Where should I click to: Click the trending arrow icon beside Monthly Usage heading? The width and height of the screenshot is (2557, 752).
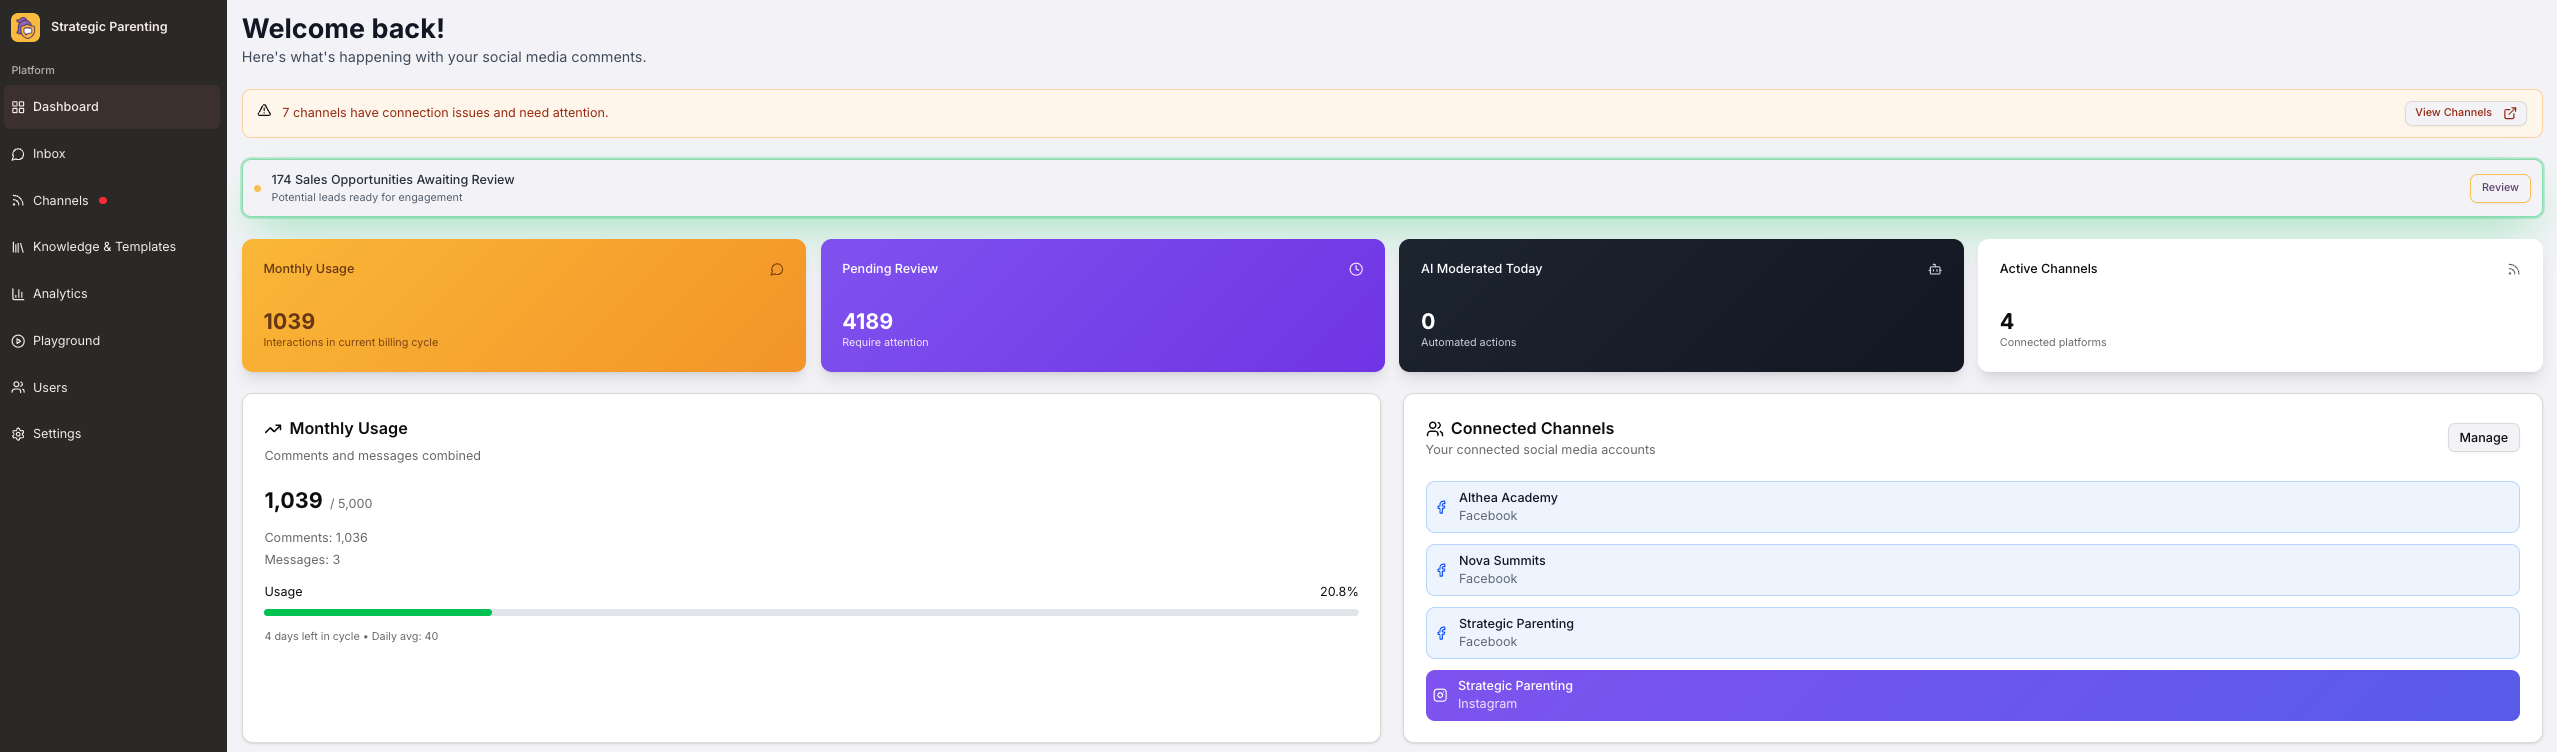(x=273, y=429)
